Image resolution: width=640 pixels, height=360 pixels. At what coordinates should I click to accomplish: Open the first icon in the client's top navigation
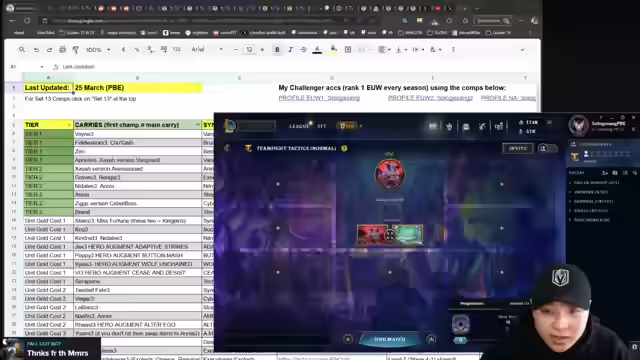click(433, 127)
